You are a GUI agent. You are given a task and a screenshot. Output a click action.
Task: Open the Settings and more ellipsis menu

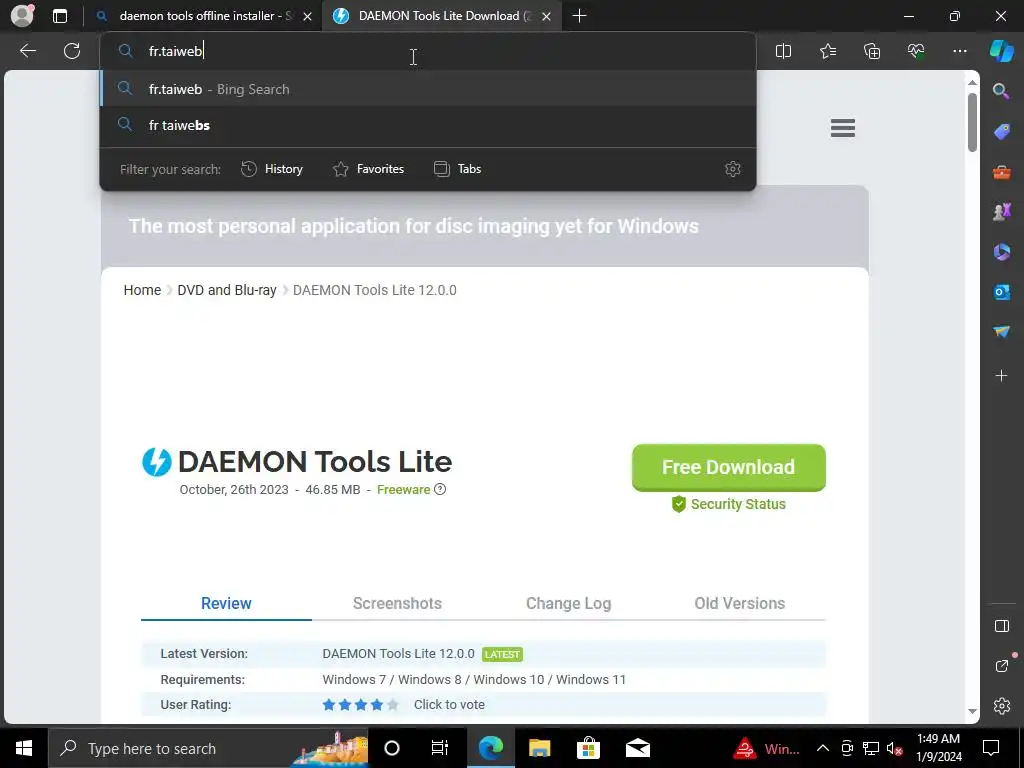[x=959, y=51]
